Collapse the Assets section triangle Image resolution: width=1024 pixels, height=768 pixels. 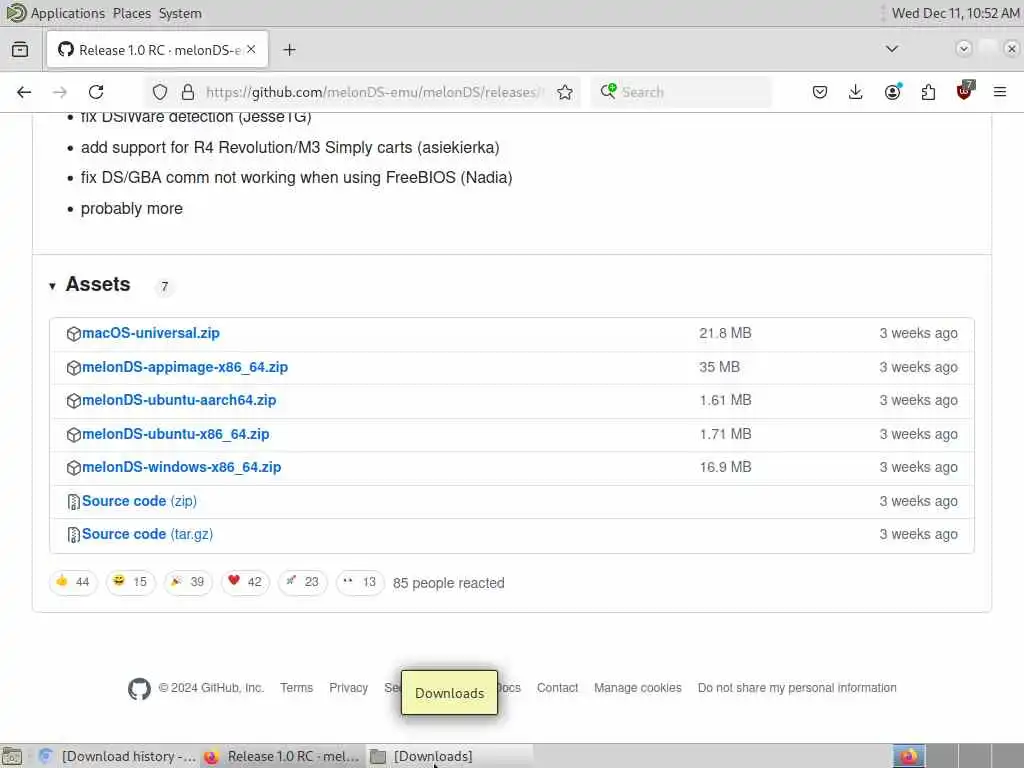click(x=52, y=286)
